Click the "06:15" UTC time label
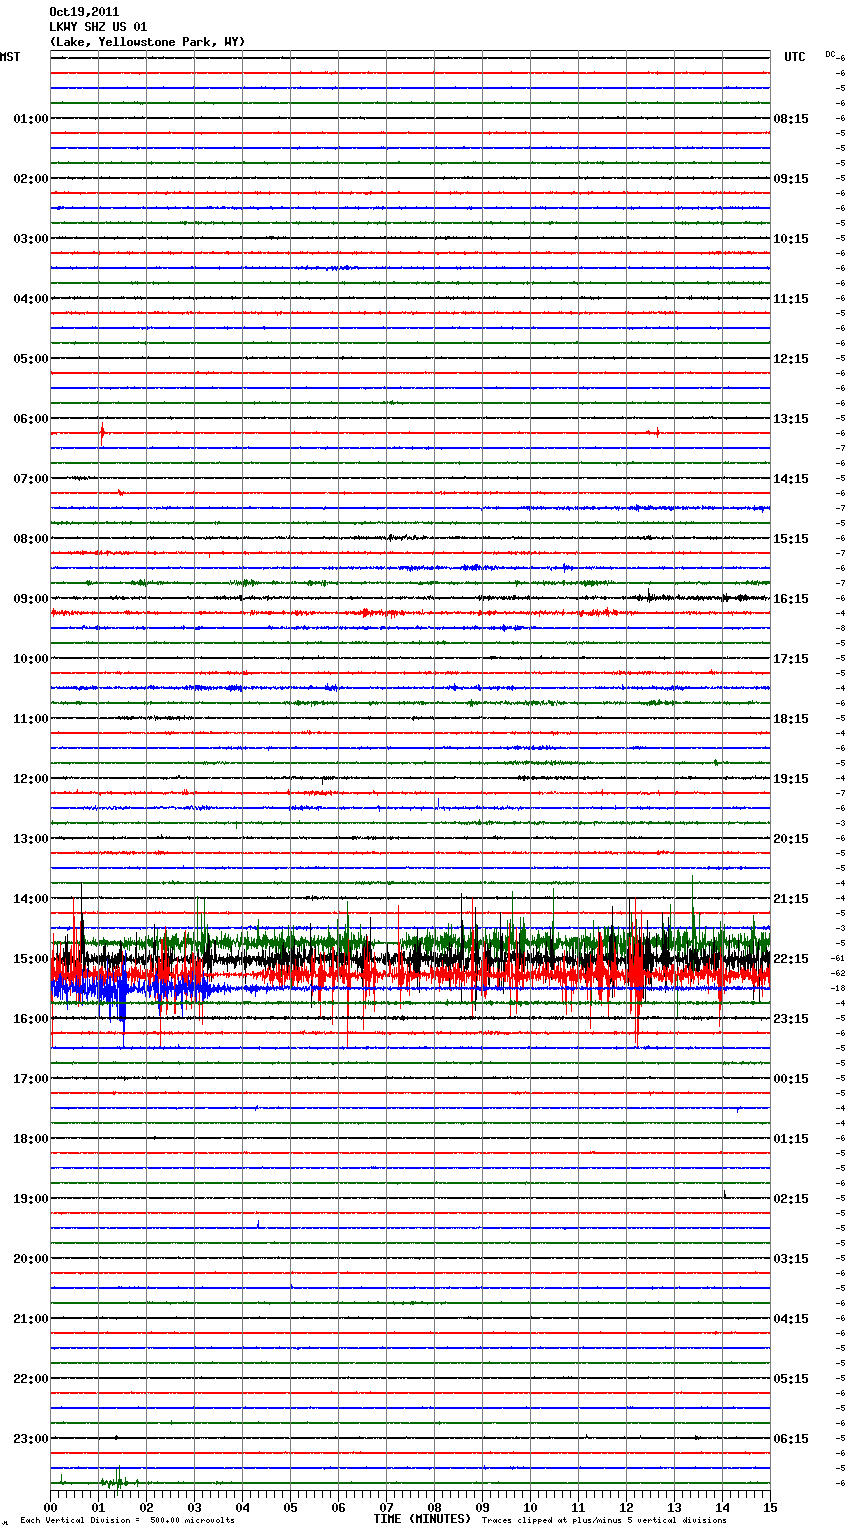Screen dimensions: 850x1534 [791, 1439]
